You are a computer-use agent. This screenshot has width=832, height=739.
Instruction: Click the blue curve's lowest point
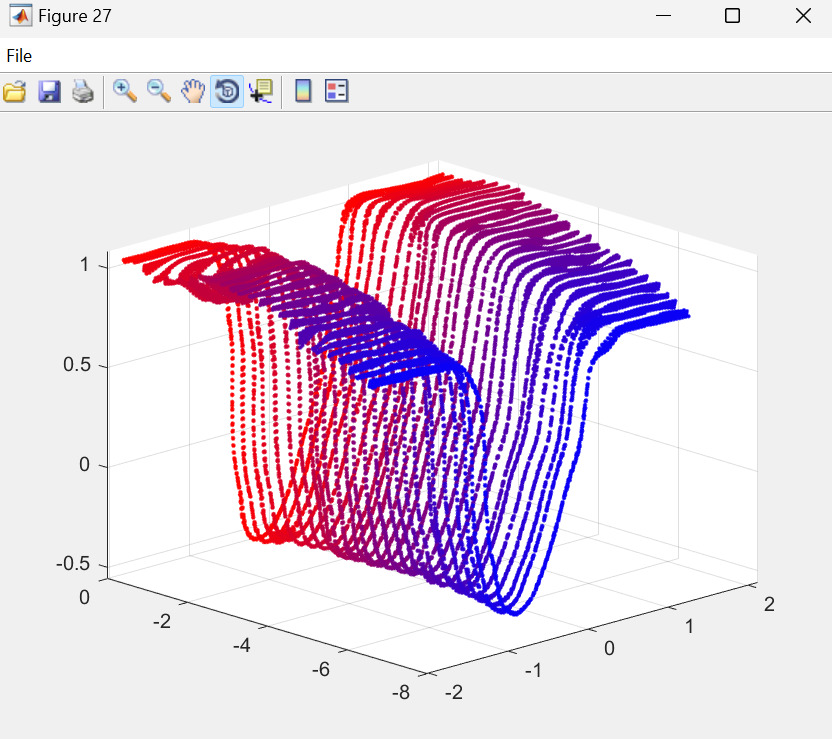(514, 613)
